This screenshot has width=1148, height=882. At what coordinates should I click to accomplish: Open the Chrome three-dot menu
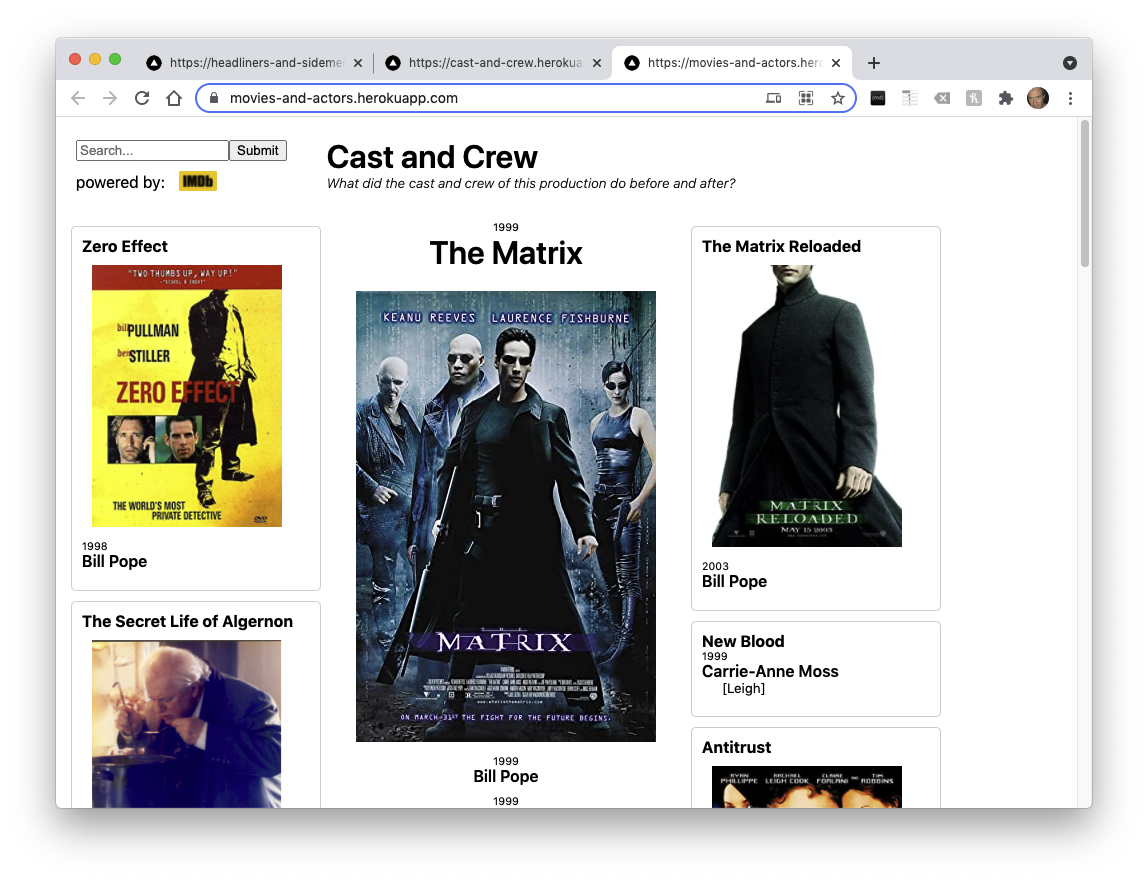pos(1070,98)
